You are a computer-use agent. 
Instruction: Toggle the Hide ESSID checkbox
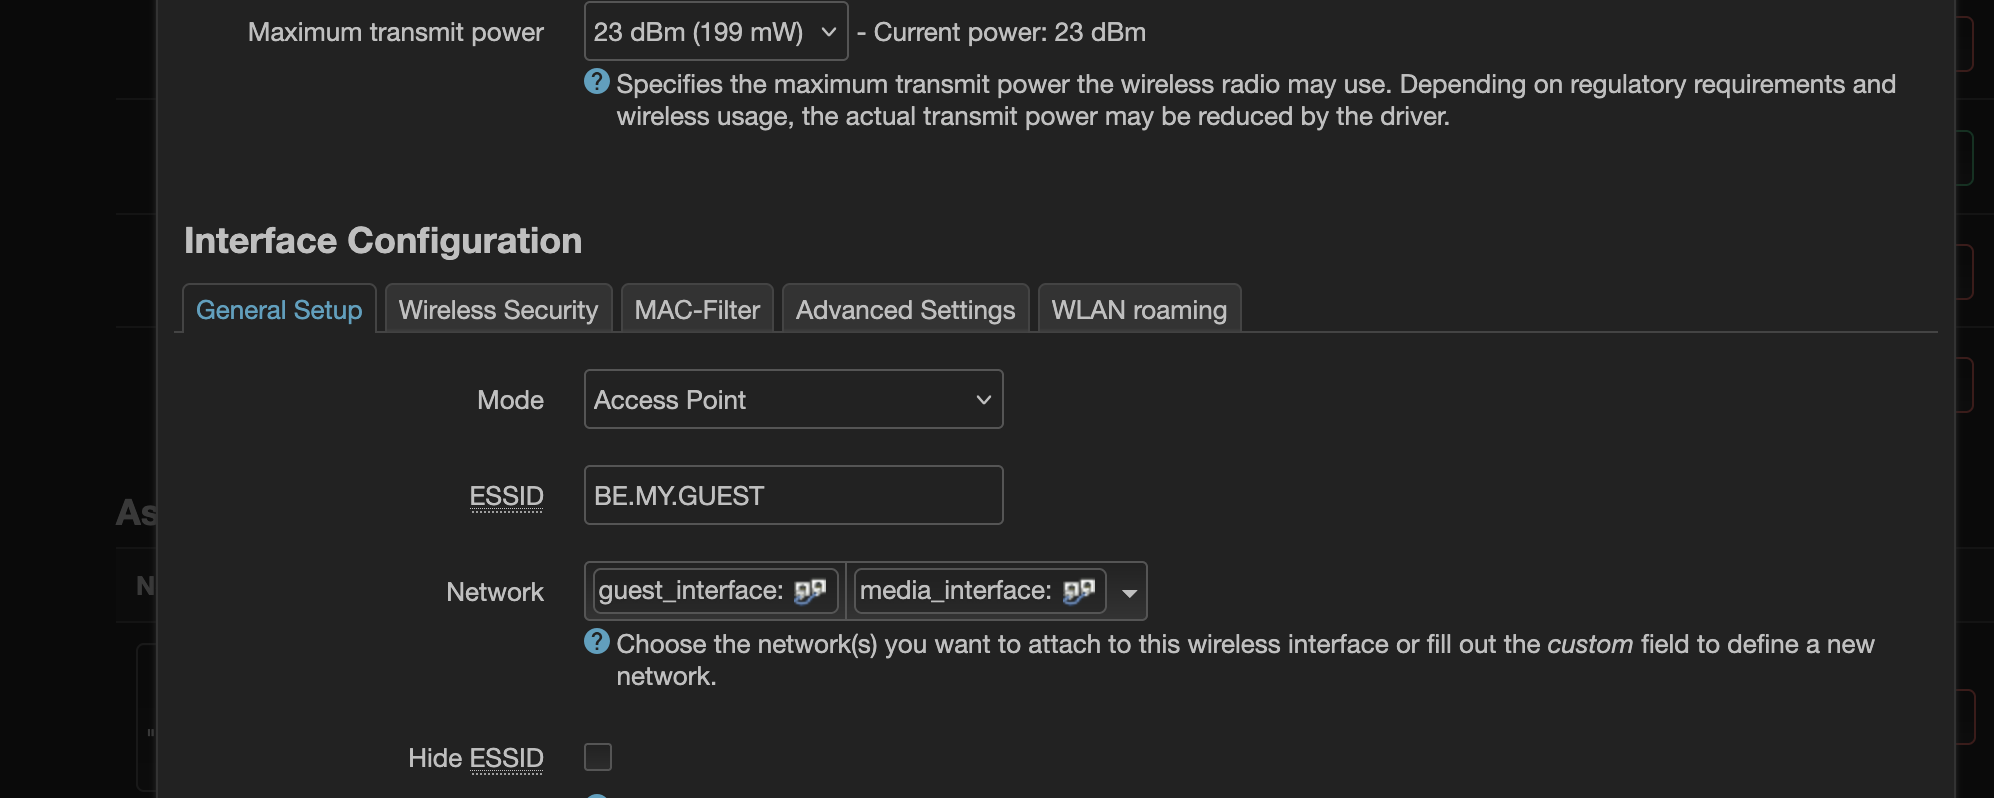tap(598, 757)
